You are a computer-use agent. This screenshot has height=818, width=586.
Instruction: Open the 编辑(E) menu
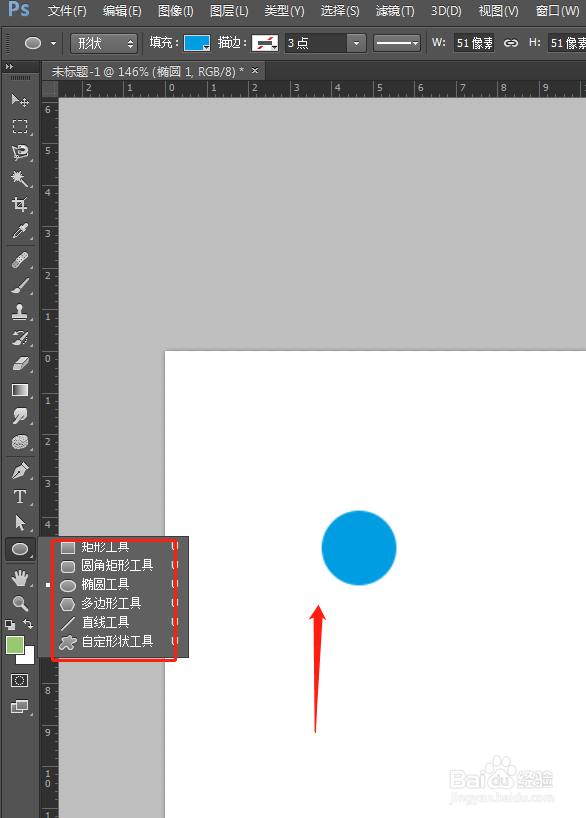coord(122,11)
